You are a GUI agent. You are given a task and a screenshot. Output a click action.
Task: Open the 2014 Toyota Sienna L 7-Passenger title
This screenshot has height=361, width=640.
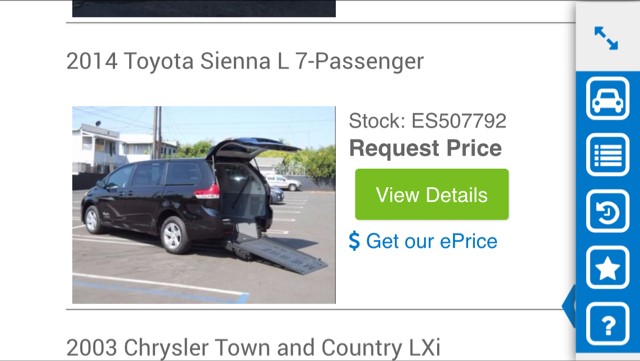point(245,61)
